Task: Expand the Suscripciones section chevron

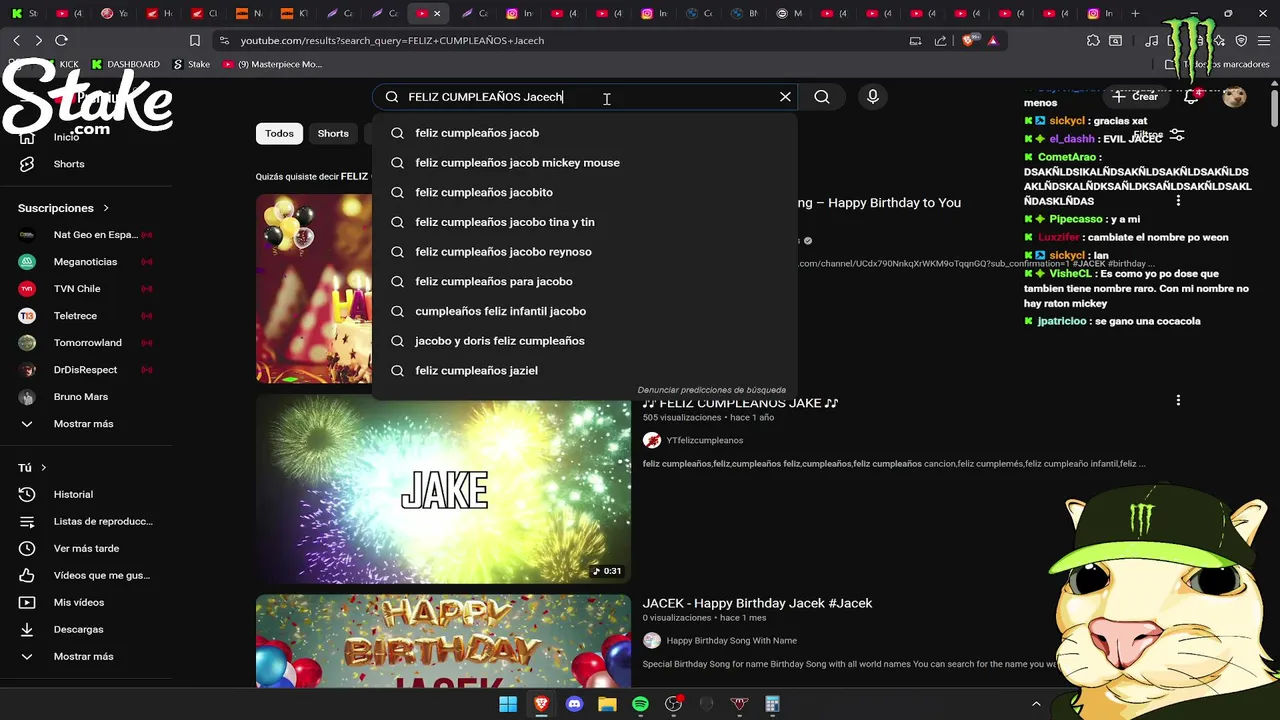Action: coord(104,208)
